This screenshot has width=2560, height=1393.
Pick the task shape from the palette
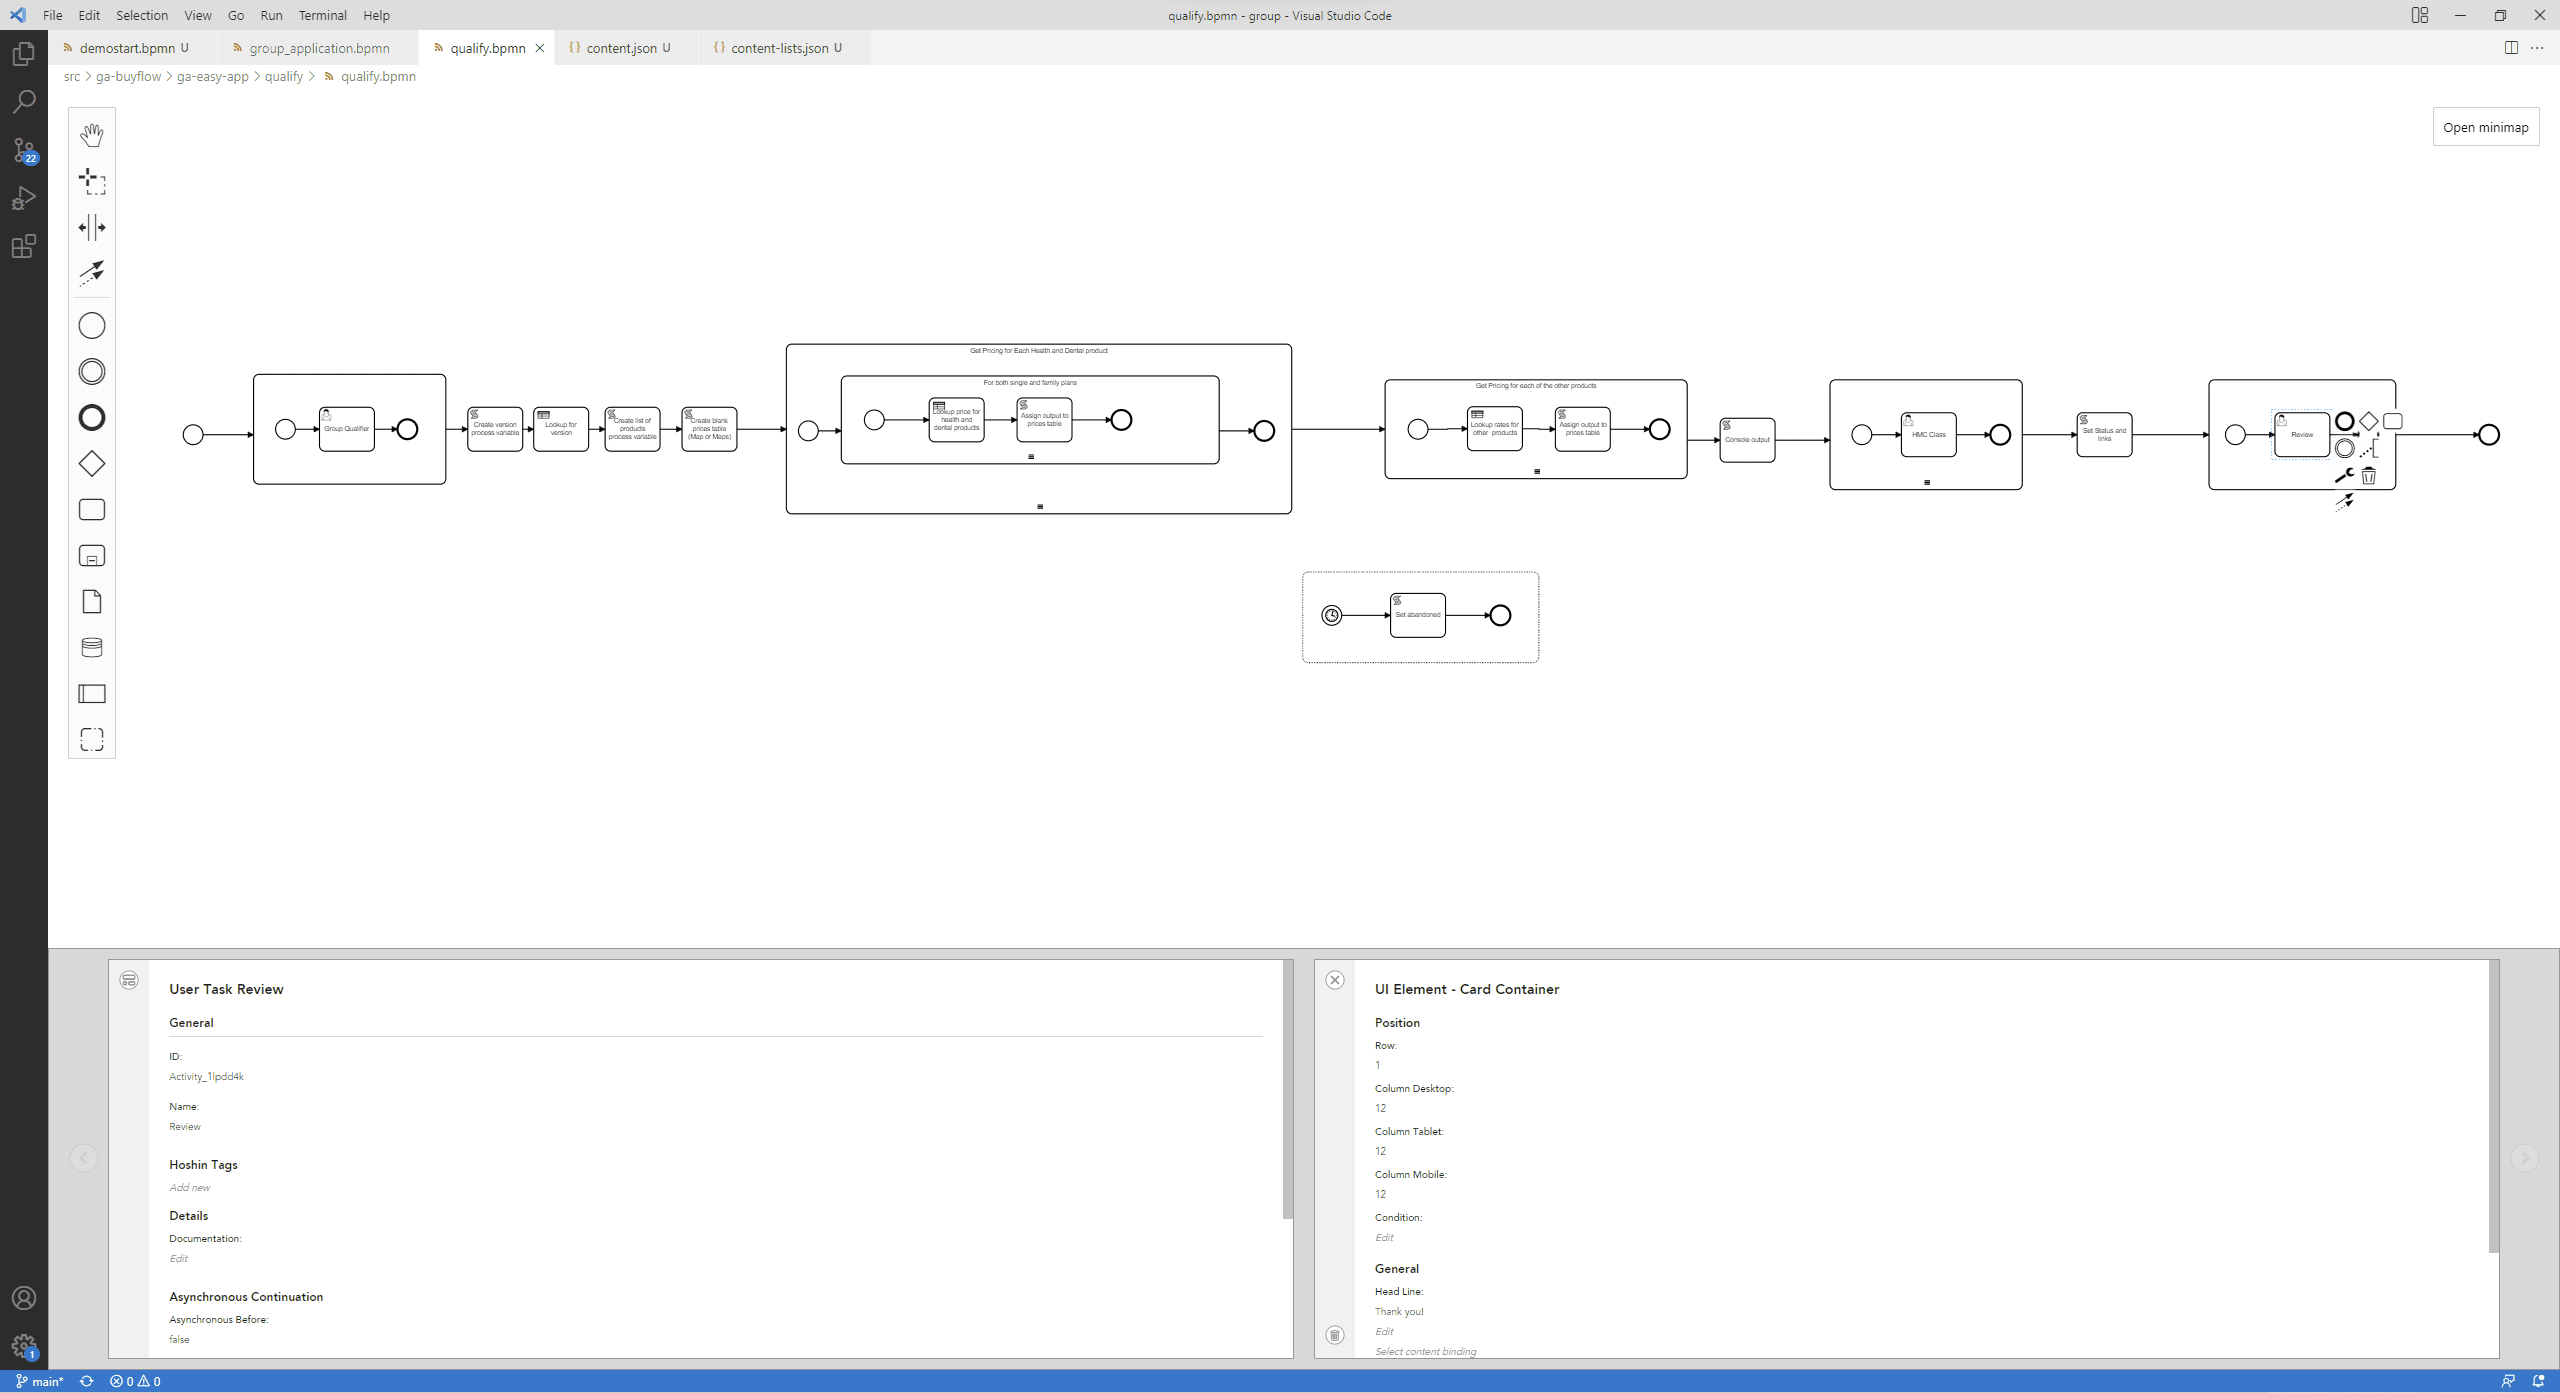click(92, 509)
